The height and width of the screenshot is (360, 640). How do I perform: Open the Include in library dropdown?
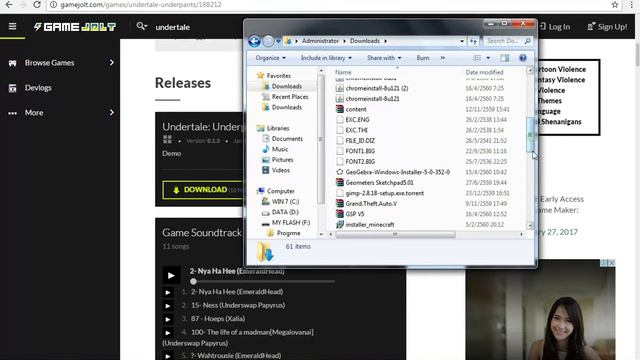click(x=326, y=58)
